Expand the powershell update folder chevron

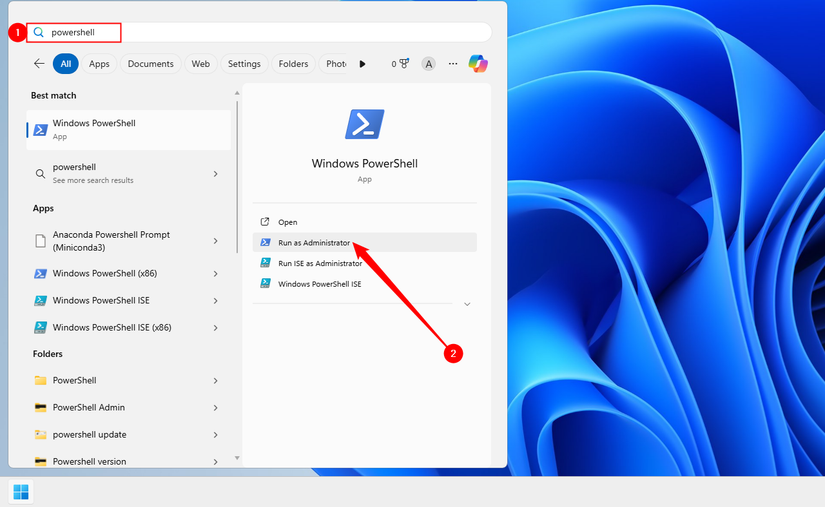[x=216, y=434]
